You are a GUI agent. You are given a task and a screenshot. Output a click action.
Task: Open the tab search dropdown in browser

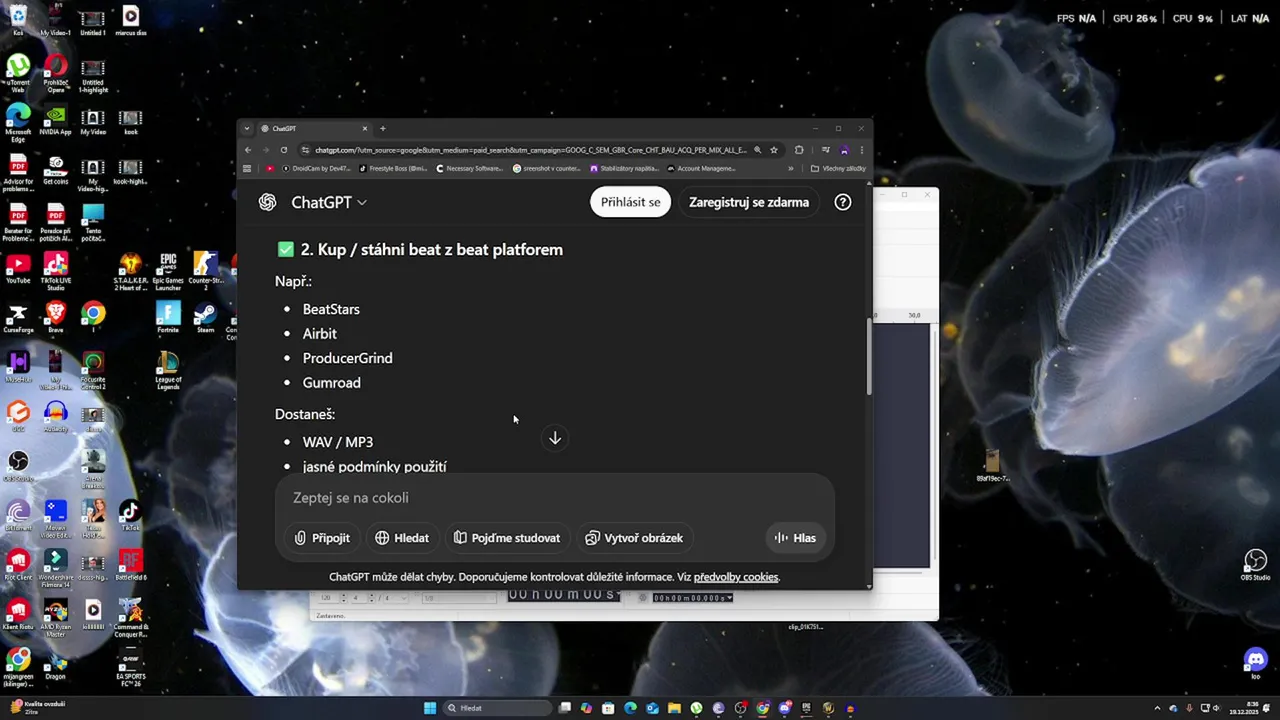point(247,128)
